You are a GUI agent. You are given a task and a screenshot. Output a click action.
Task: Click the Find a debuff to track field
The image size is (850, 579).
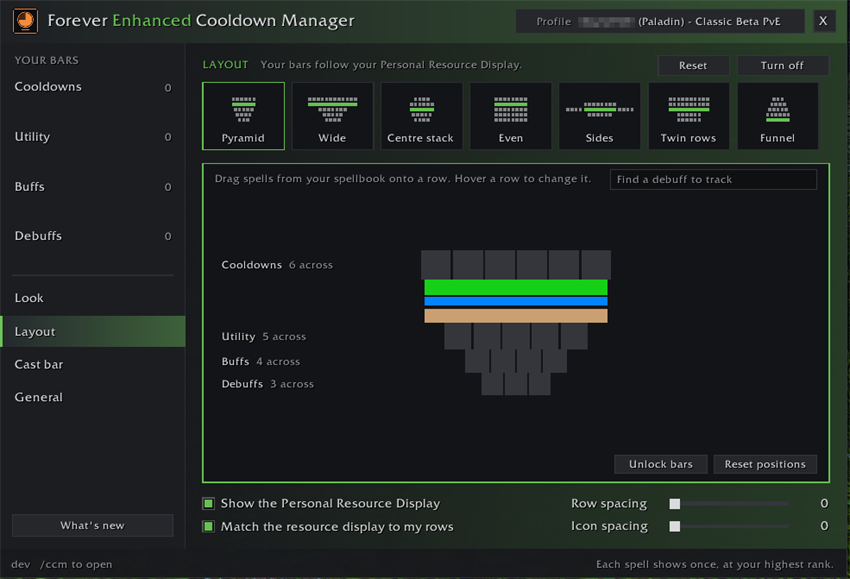[x=713, y=179]
